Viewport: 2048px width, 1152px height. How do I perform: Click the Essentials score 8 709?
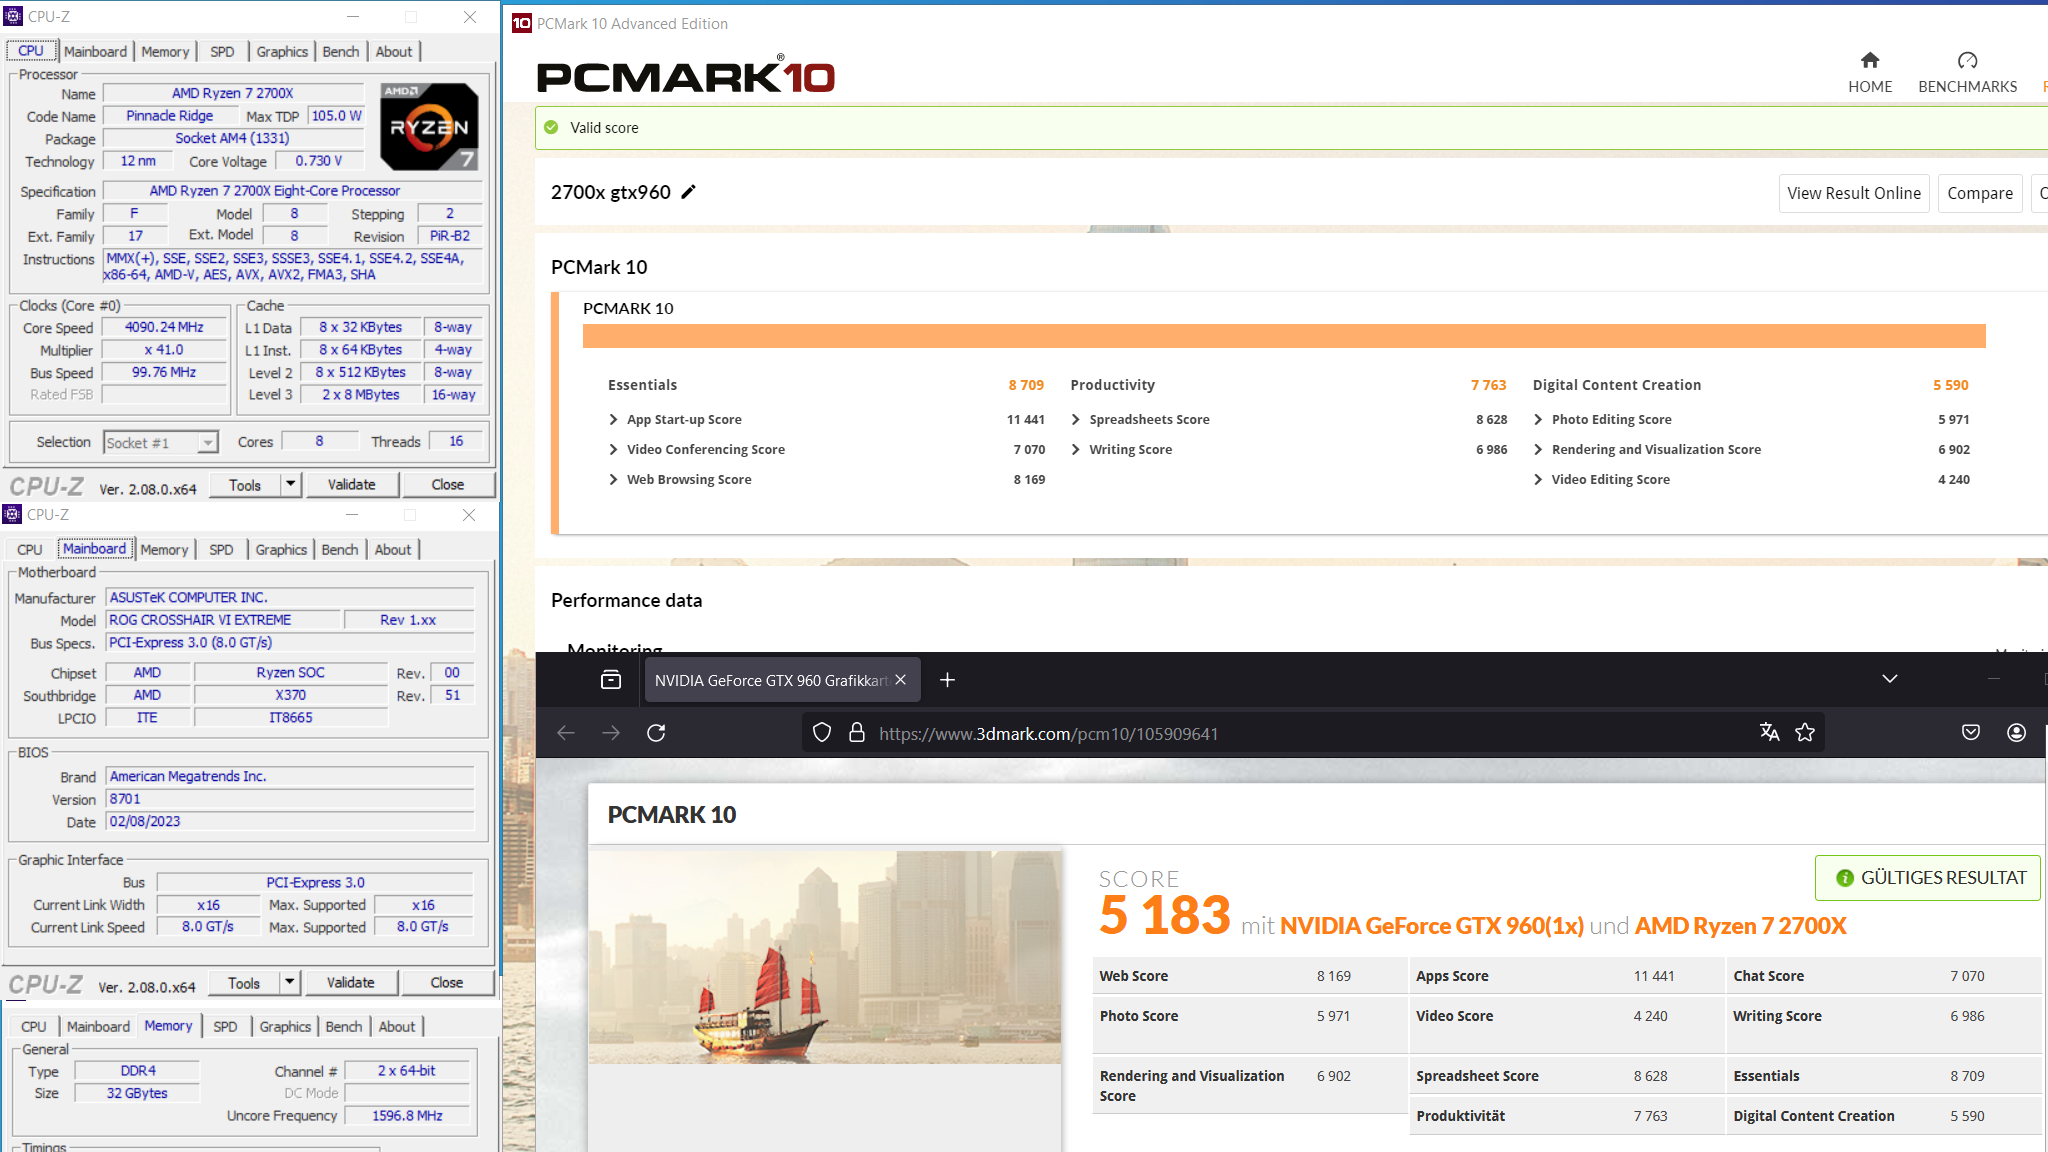pyautogui.click(x=1026, y=385)
